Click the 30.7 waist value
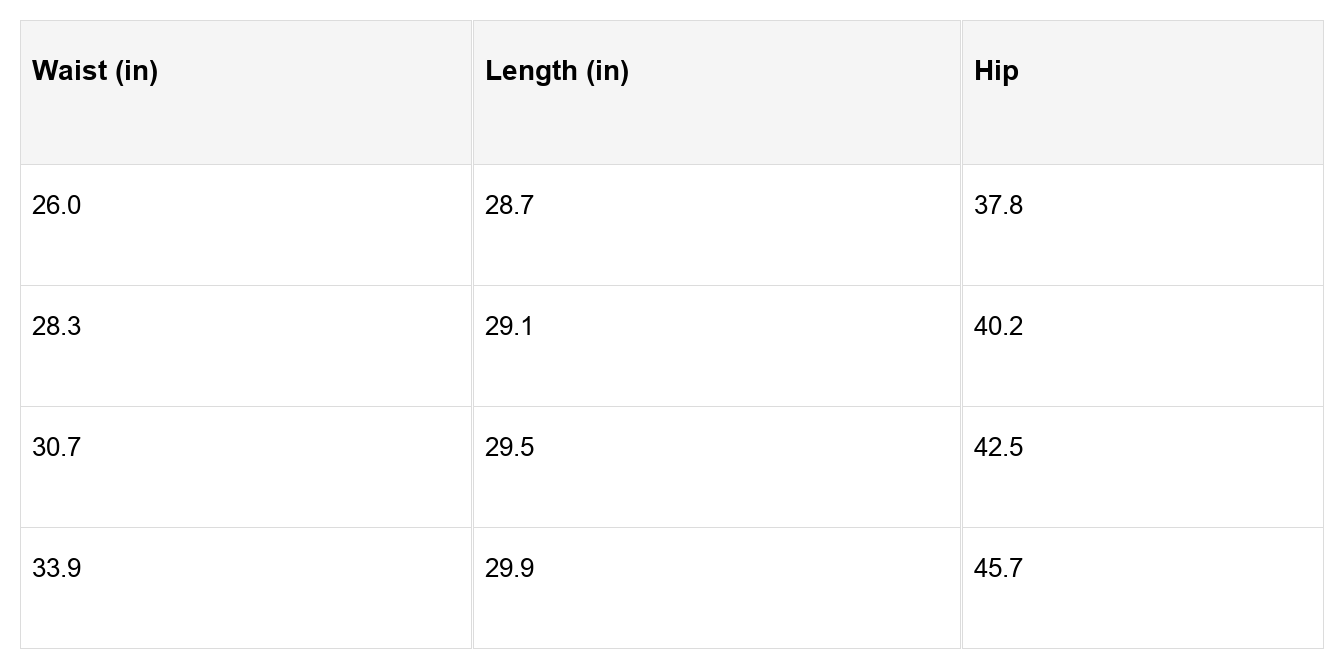This screenshot has width=1343, height=668. click(x=57, y=448)
